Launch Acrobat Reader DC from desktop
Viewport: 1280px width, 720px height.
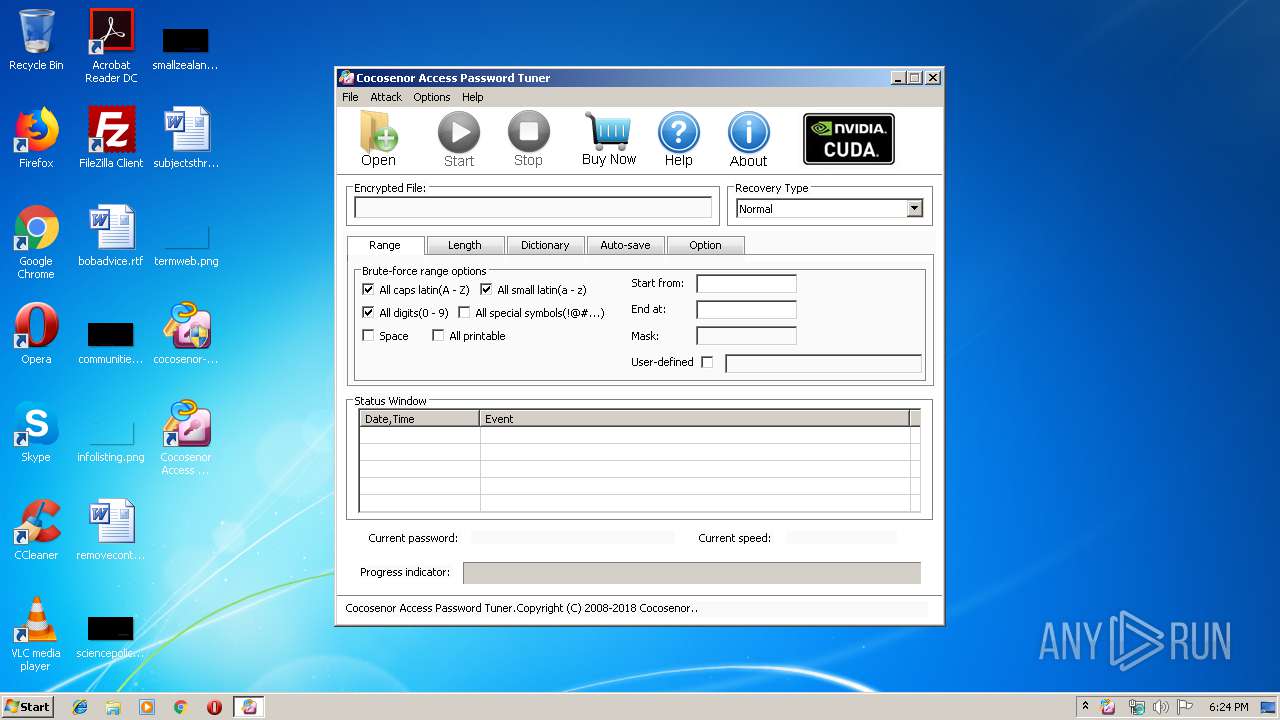(x=111, y=46)
